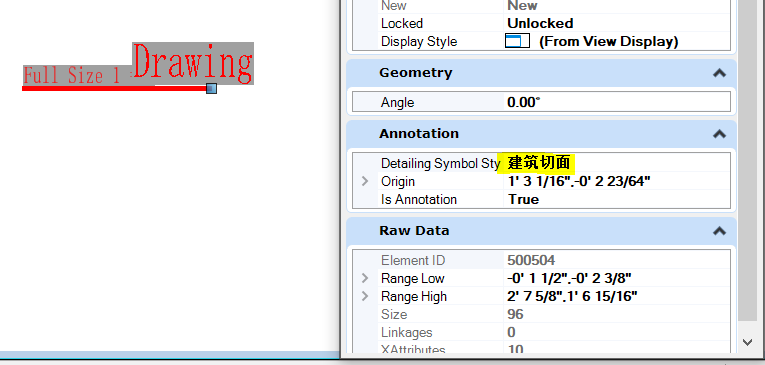
Task: Click Size value 96
Action: coord(515,315)
